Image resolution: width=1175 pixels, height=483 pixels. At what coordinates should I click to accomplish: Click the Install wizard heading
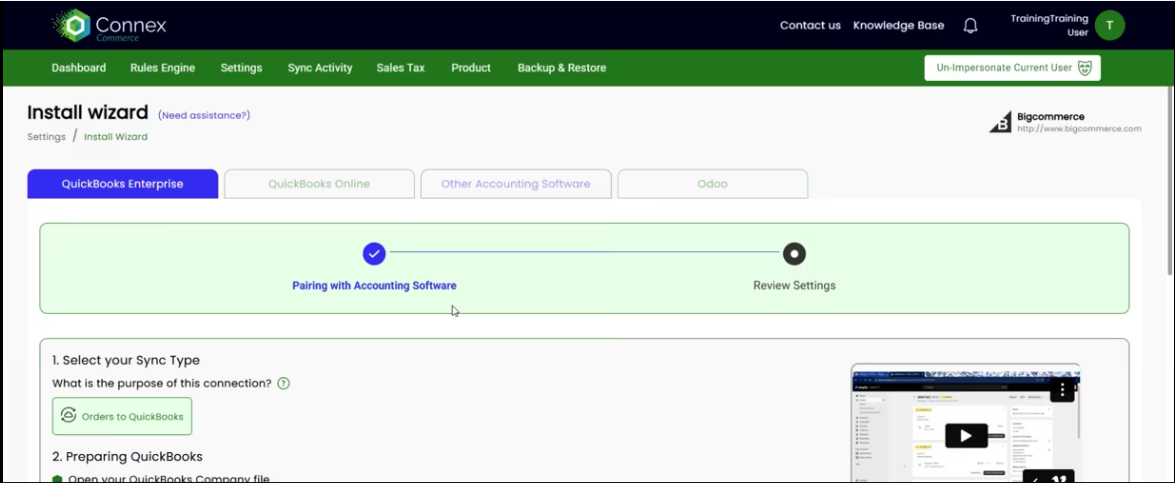pos(88,113)
